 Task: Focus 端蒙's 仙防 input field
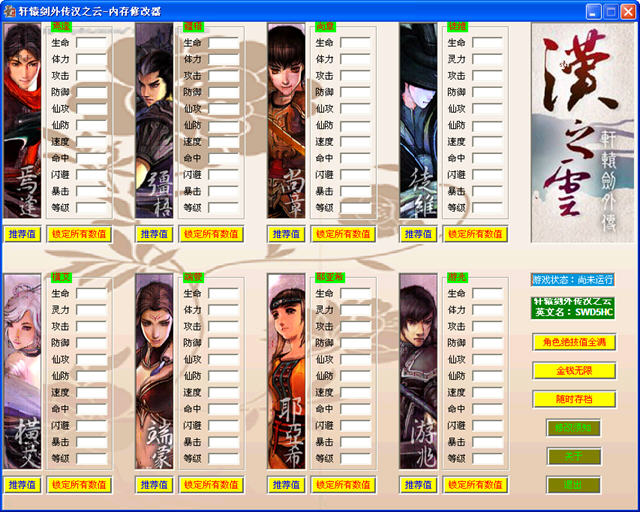(x=224, y=376)
